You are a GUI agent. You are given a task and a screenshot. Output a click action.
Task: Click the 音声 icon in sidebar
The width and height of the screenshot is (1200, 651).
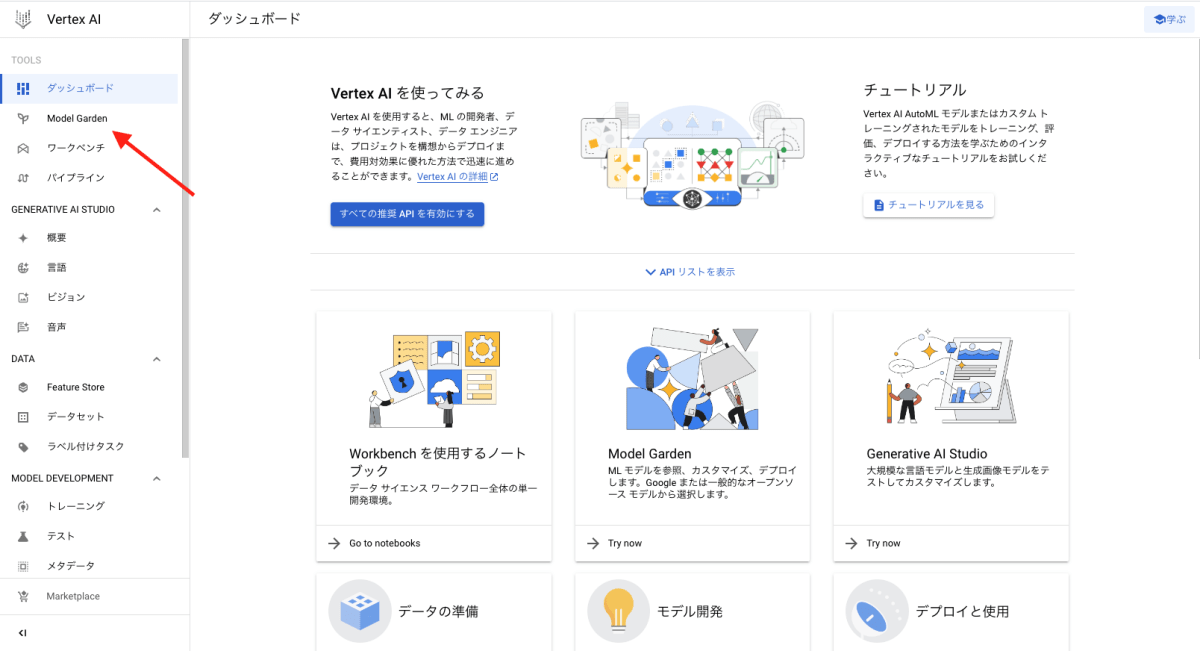point(23,327)
